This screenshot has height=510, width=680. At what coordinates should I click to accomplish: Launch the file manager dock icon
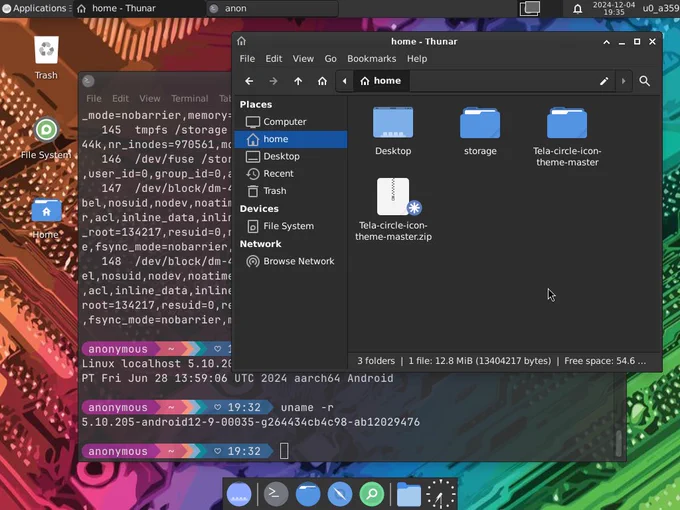308,494
